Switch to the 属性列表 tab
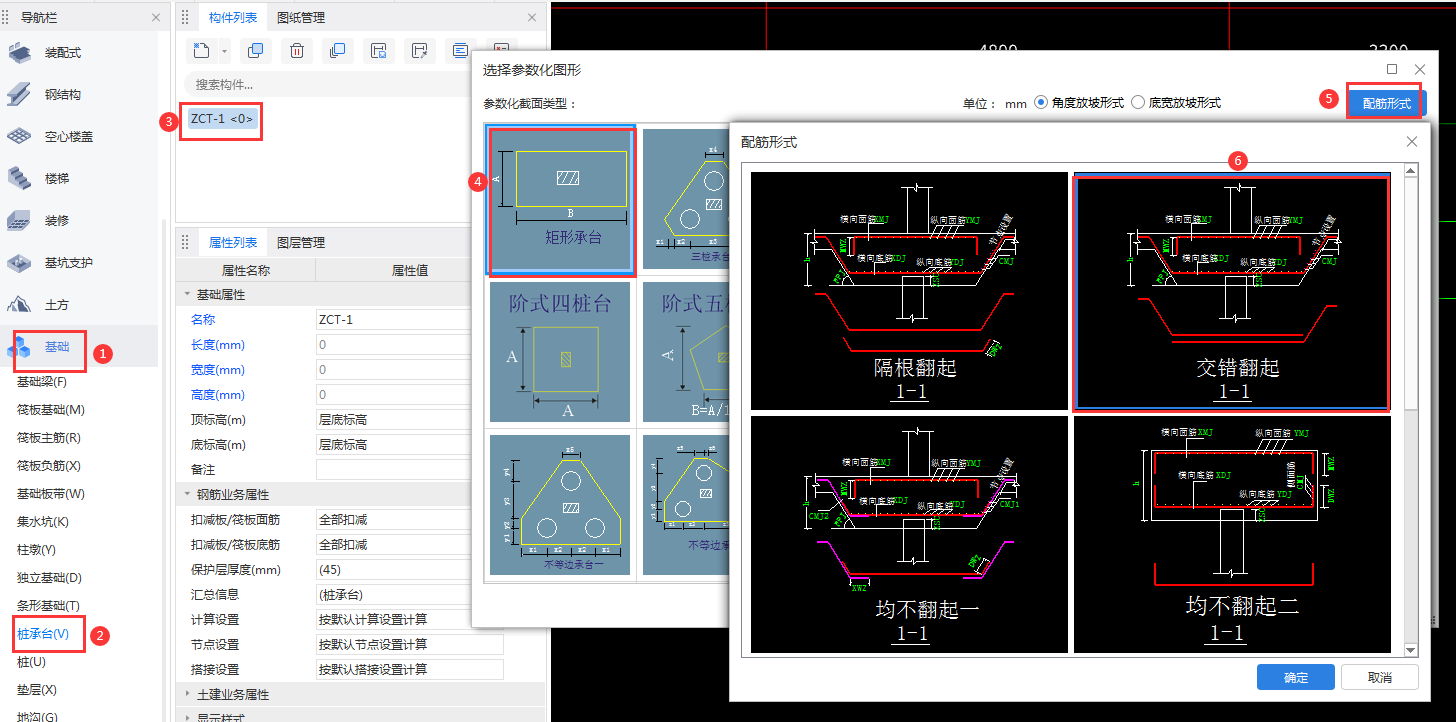This screenshot has width=1456, height=722. 233,242
